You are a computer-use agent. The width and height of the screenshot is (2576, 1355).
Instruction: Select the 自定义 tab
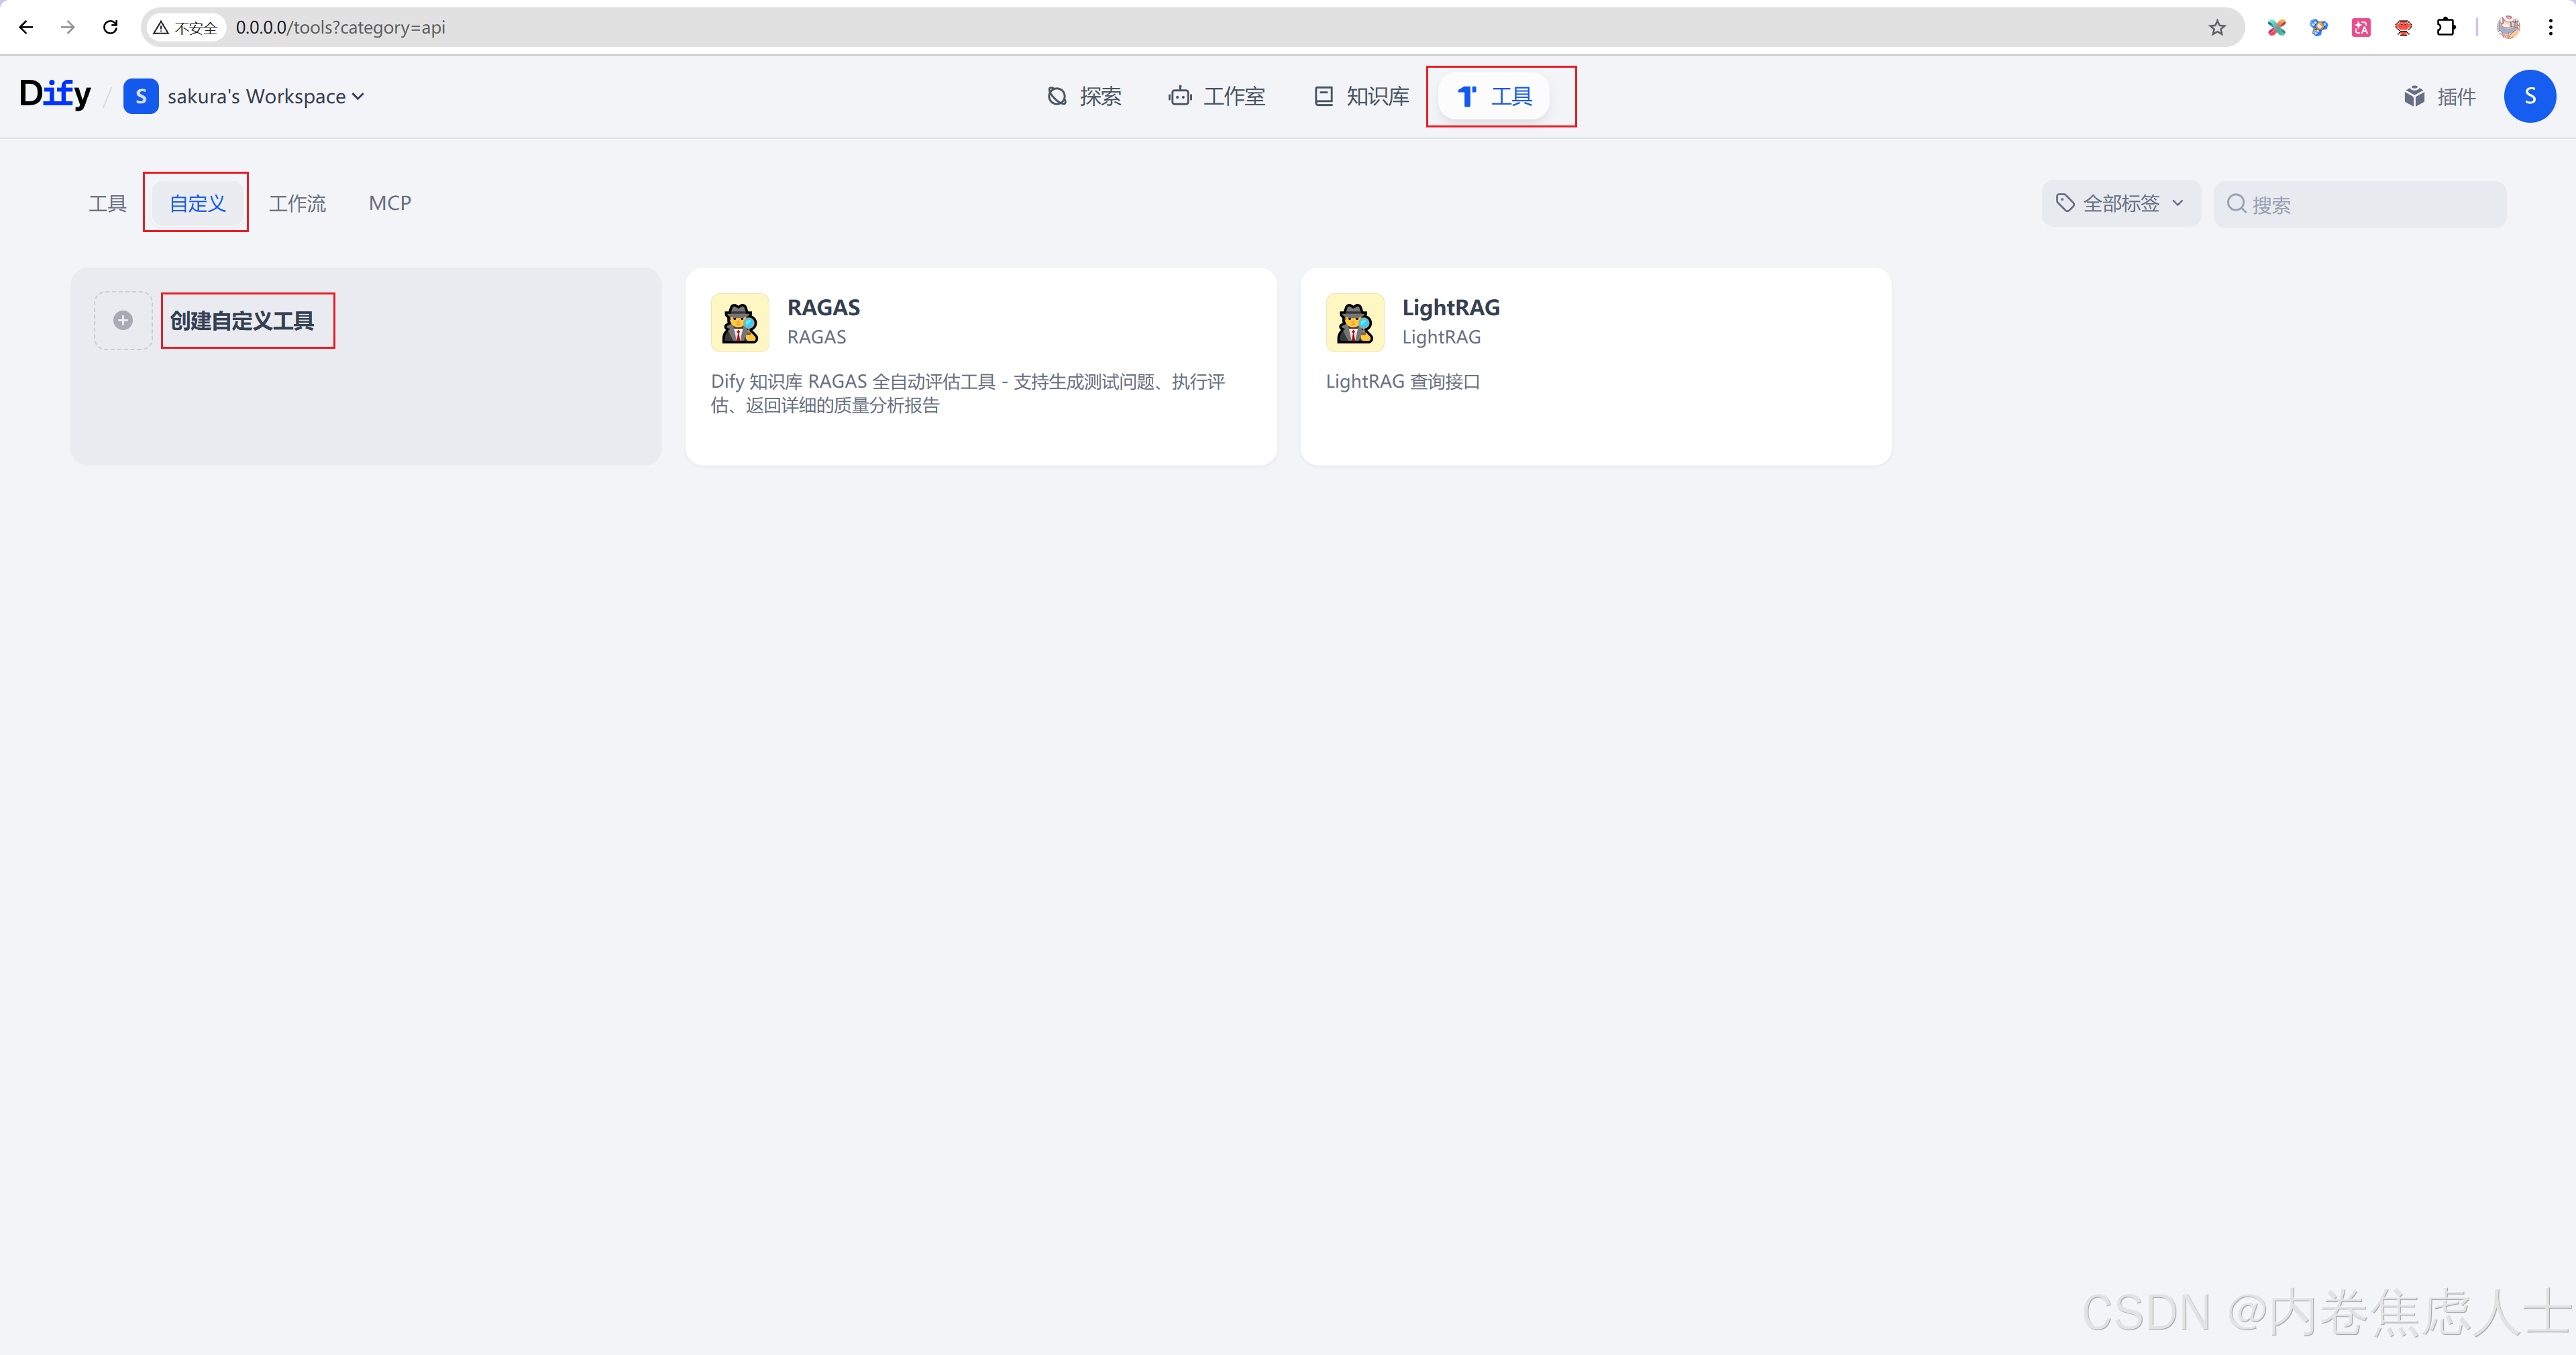197,203
